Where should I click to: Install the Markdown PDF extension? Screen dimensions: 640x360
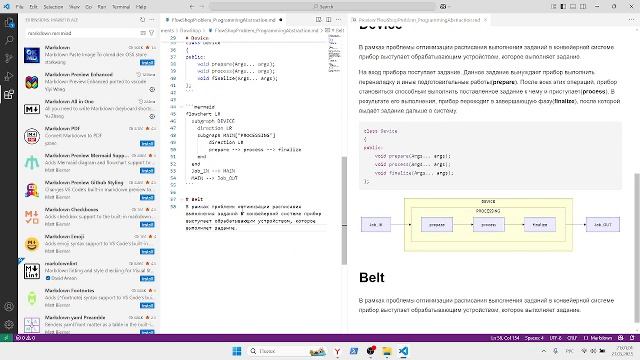pos(147,143)
